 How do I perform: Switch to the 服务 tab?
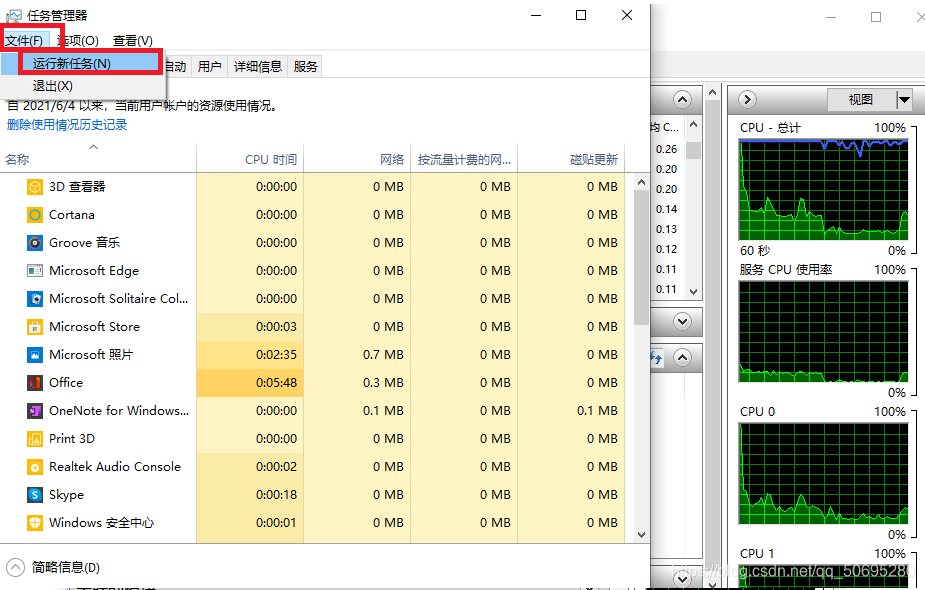tap(306, 67)
